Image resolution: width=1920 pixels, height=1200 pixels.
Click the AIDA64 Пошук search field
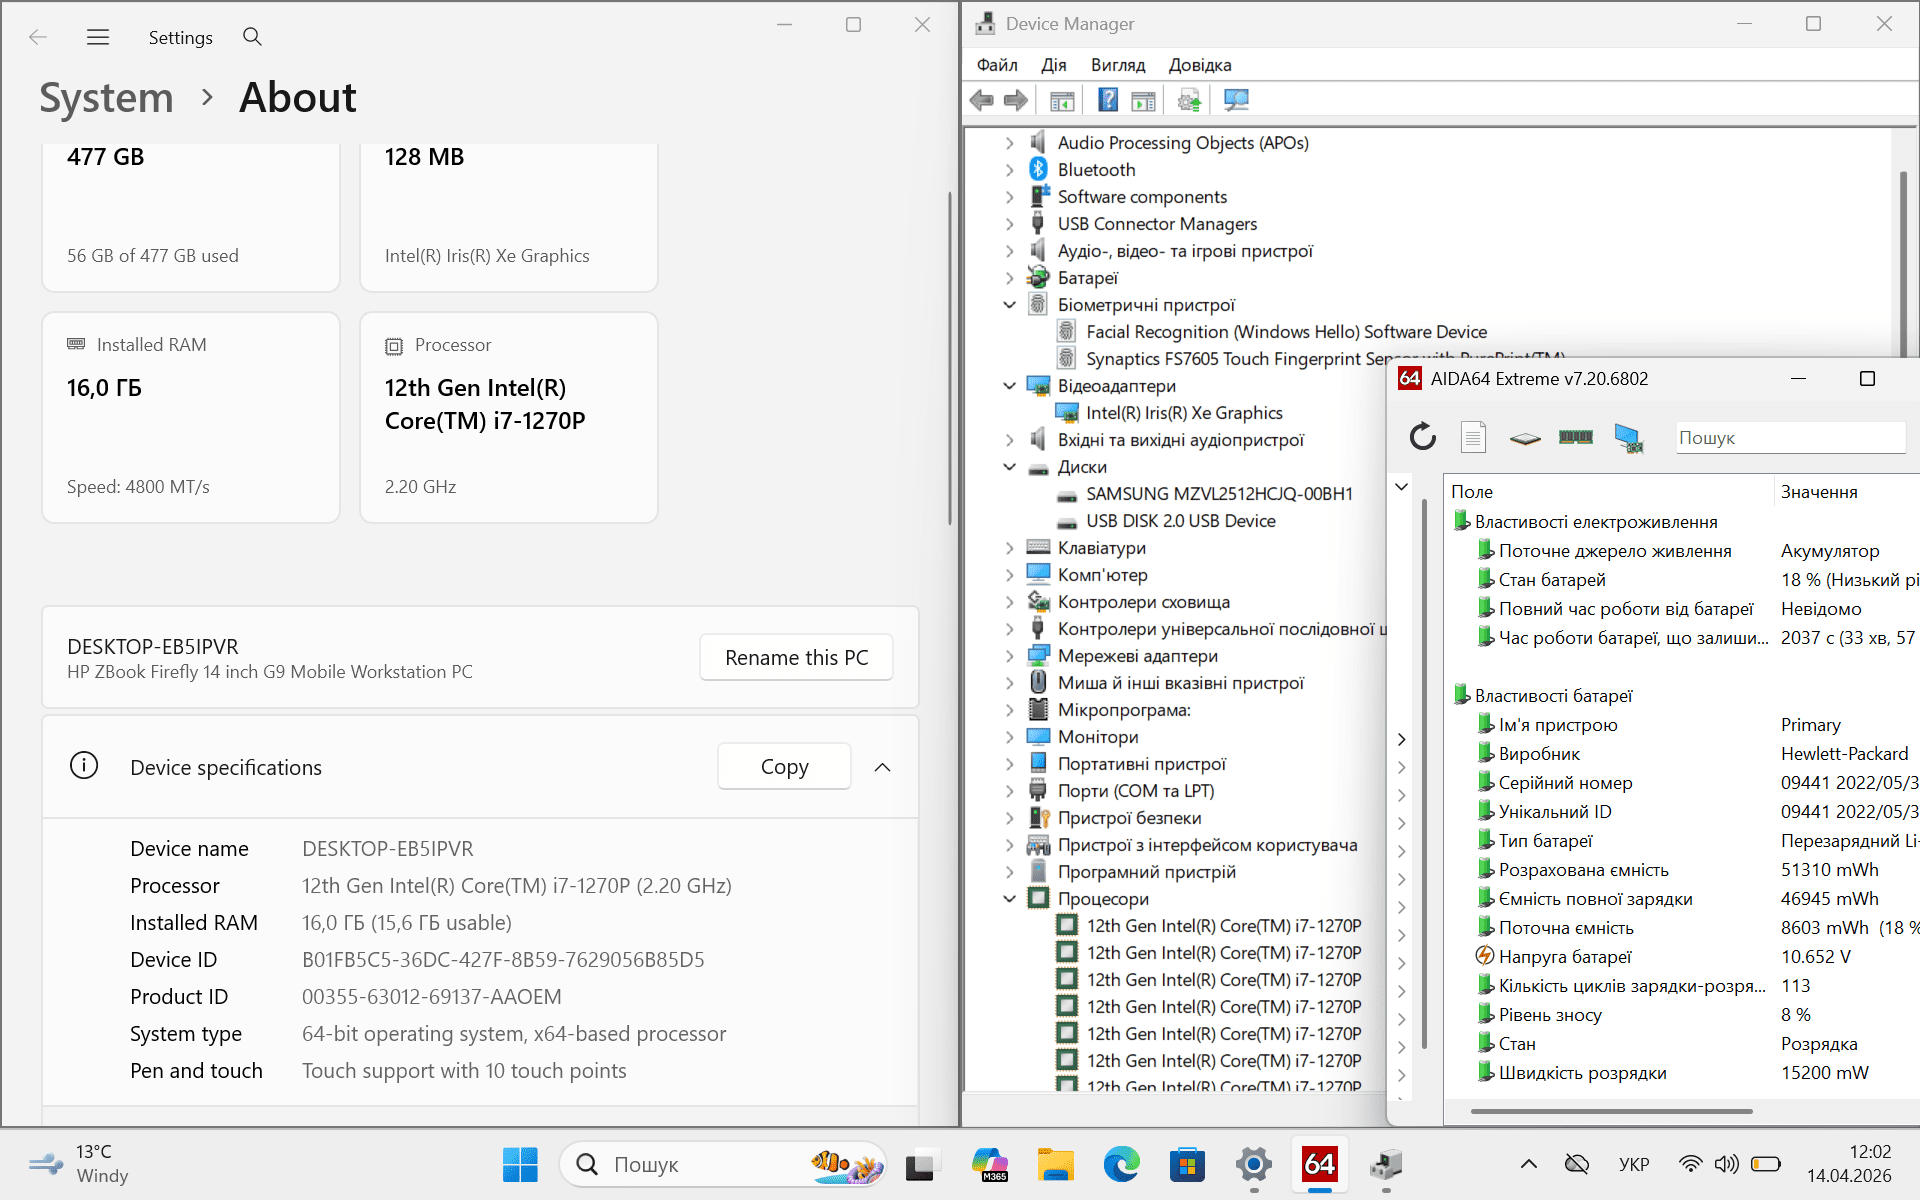(x=1790, y=437)
